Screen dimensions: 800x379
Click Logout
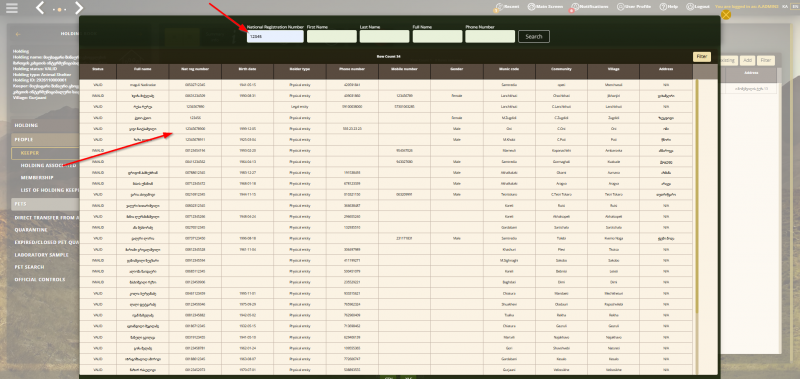[697, 7]
